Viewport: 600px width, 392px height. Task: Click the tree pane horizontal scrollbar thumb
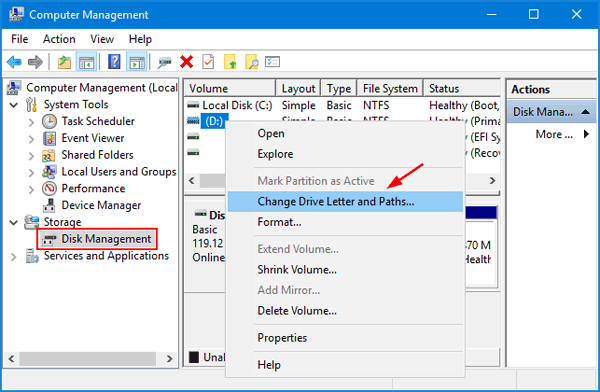tap(88, 359)
